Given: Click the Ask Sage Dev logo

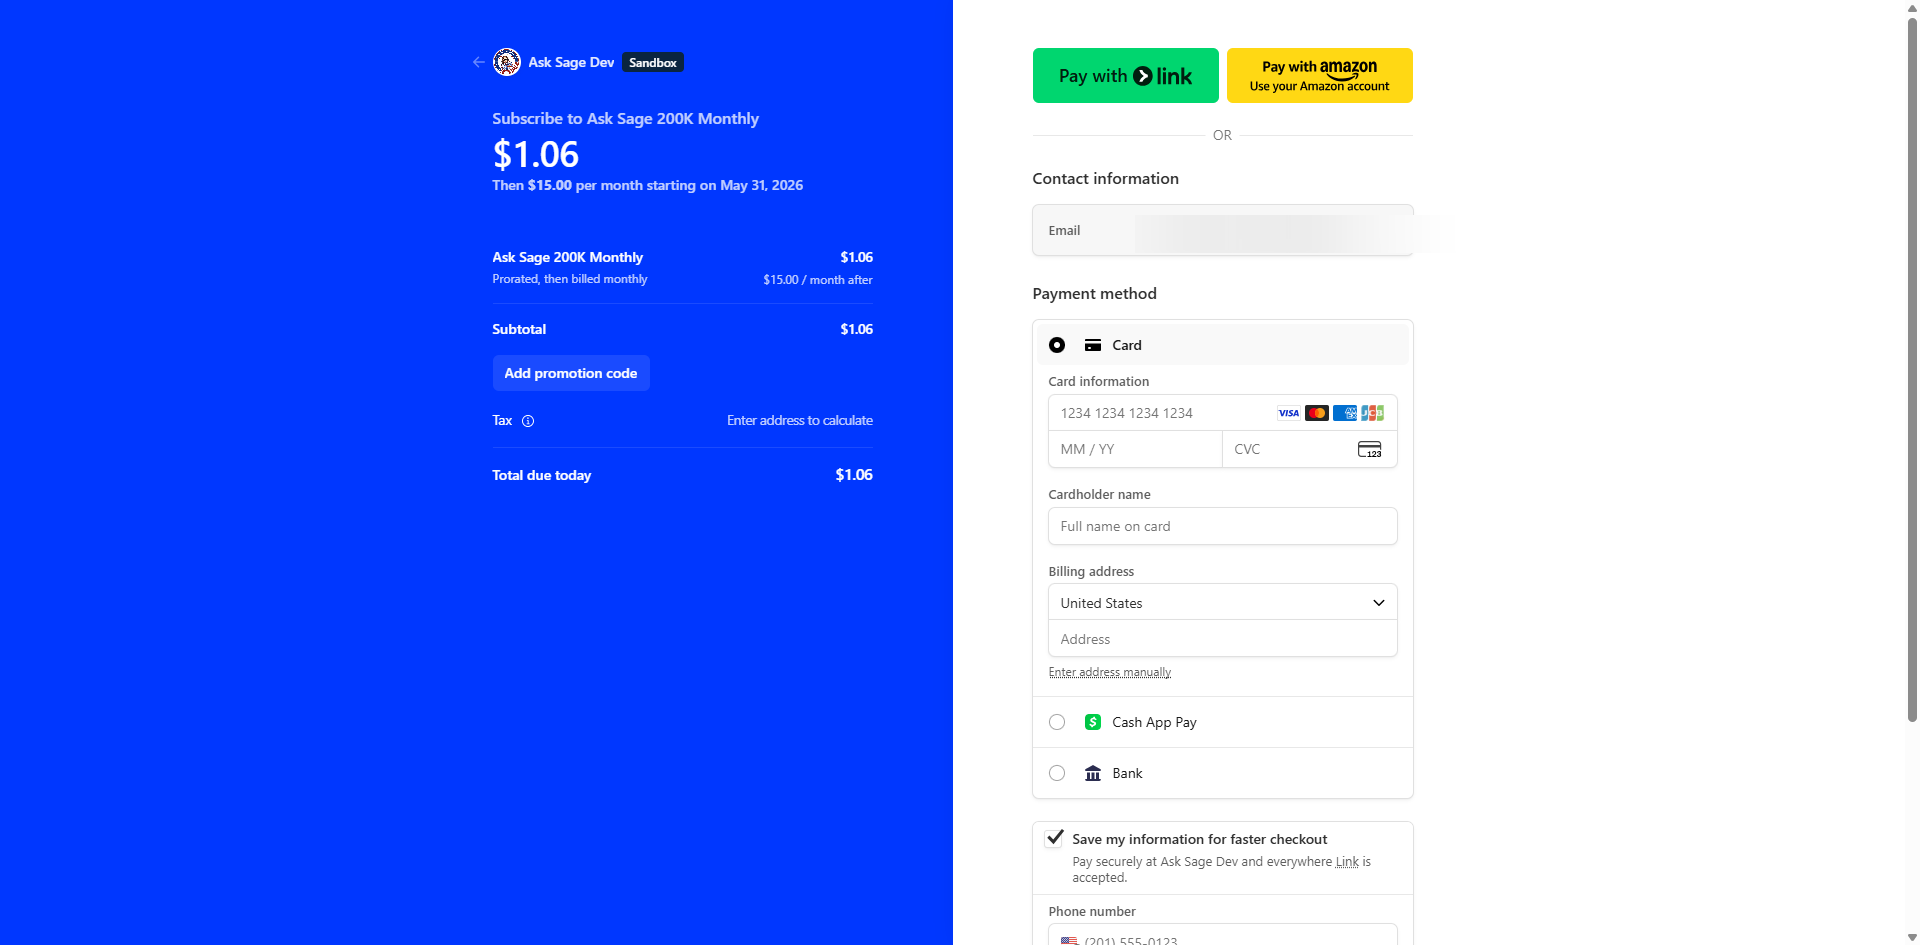Looking at the screenshot, I should 507,62.
